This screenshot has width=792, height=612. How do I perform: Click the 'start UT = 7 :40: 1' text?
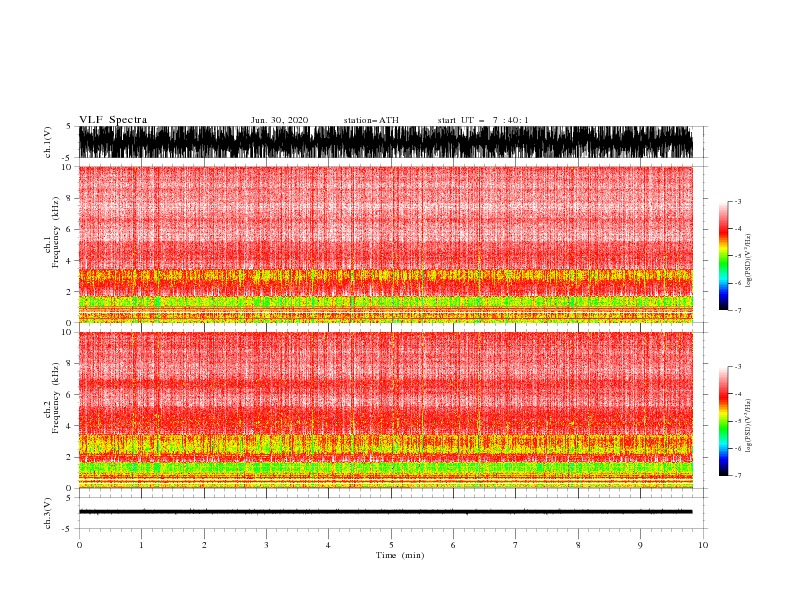[x=483, y=120]
